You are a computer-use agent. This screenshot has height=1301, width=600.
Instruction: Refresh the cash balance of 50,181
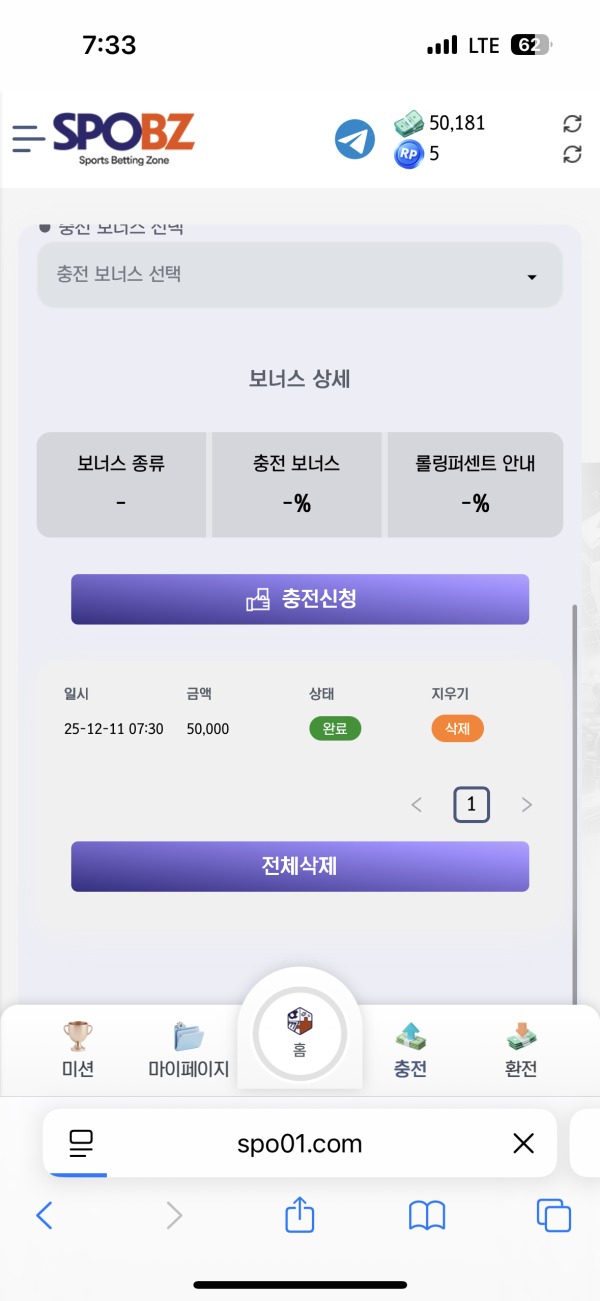pos(572,123)
